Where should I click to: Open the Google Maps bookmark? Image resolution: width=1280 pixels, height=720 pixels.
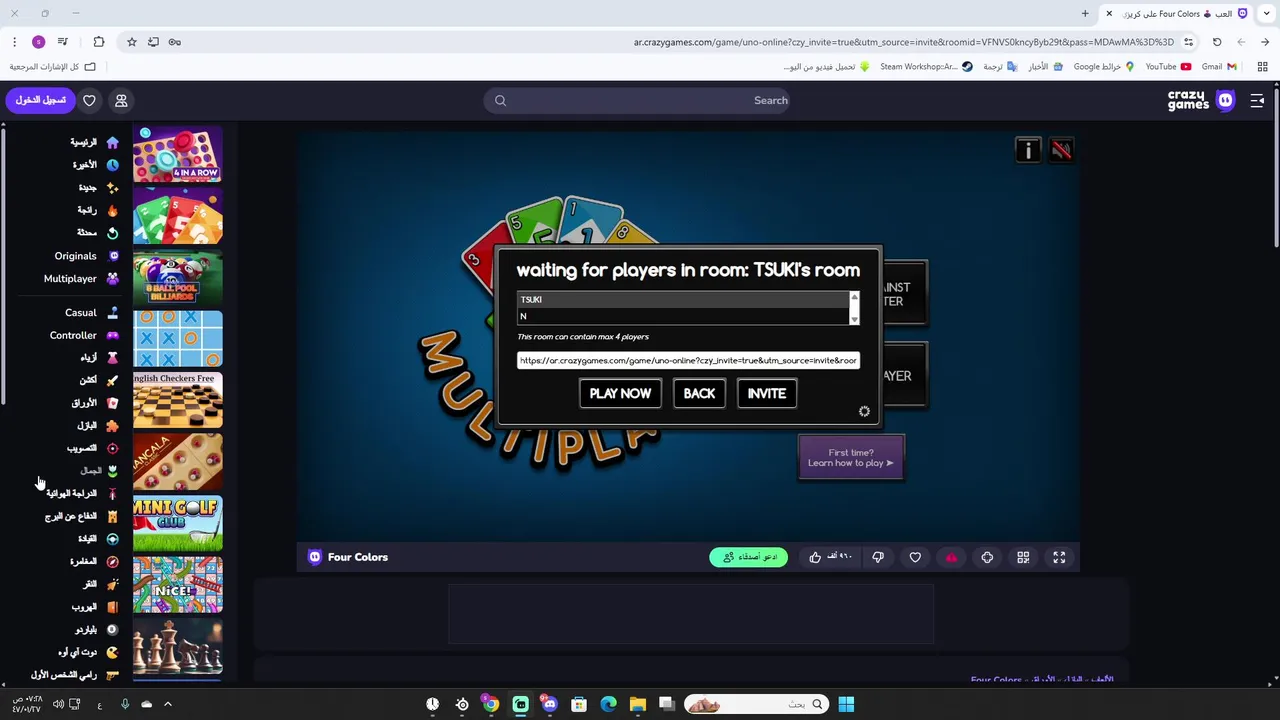pos(1104,67)
